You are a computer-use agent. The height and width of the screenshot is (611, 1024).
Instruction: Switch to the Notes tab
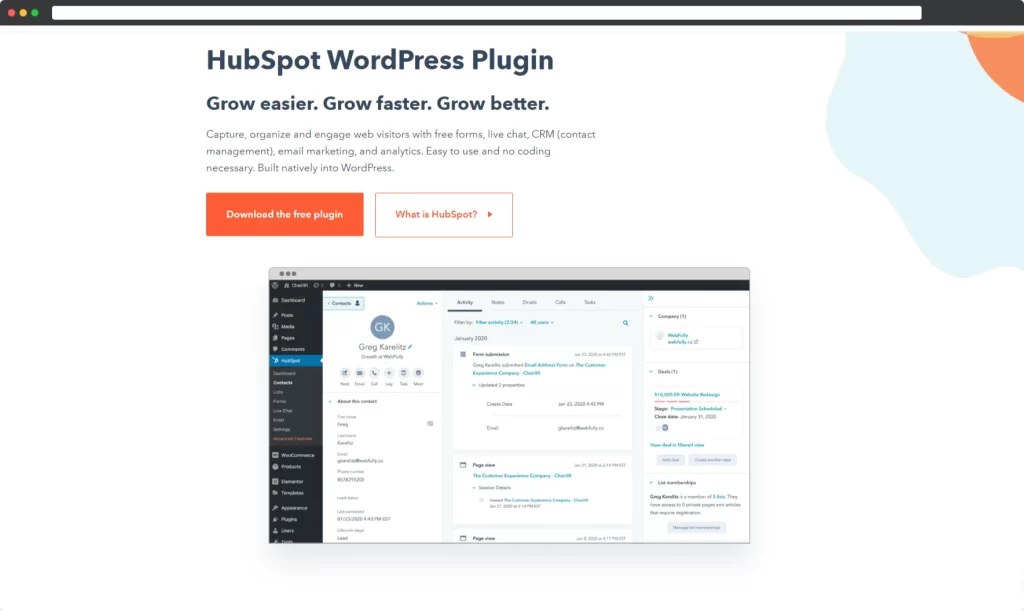[x=498, y=302]
